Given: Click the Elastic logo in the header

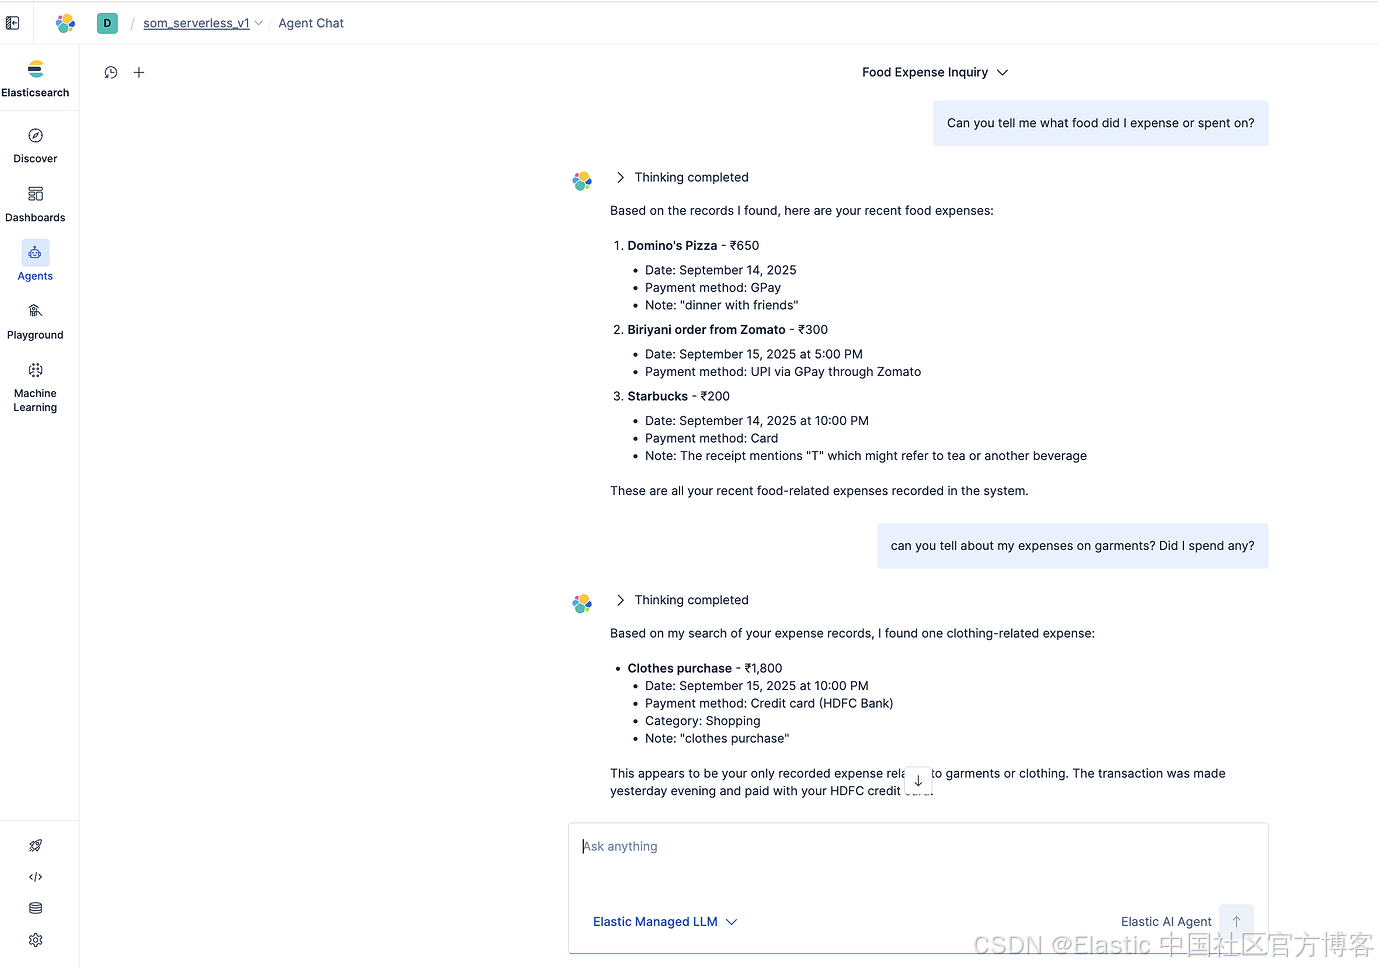Looking at the screenshot, I should pos(65,23).
